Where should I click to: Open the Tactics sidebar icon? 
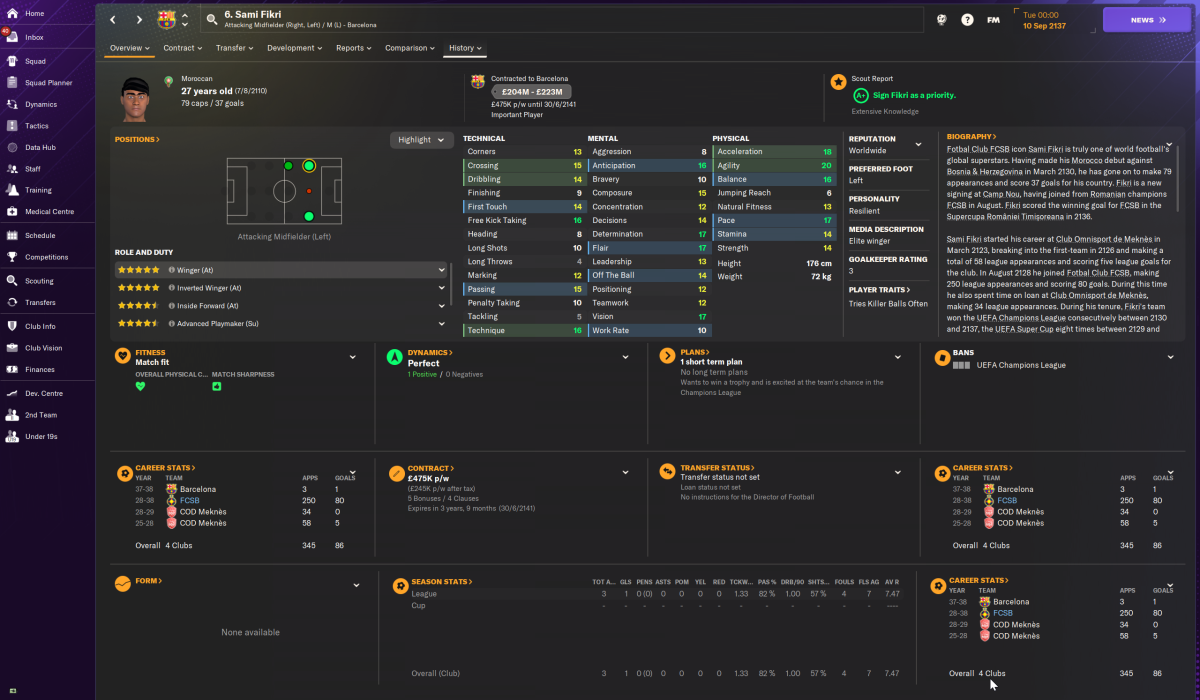pyautogui.click(x=11, y=126)
